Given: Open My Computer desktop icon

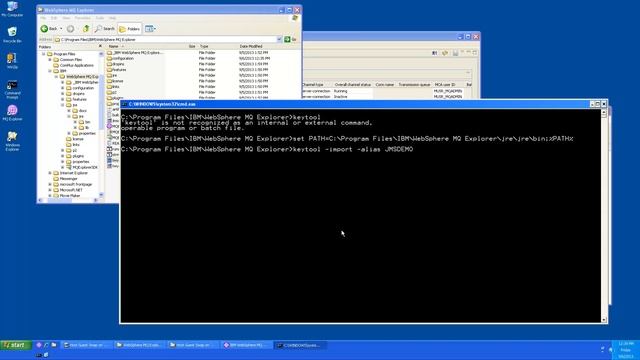Looking at the screenshot, I should tap(12, 9).
